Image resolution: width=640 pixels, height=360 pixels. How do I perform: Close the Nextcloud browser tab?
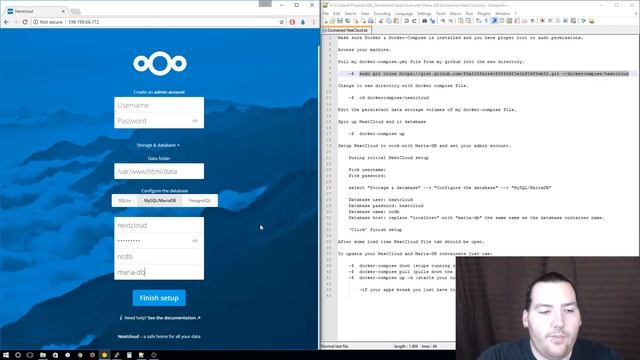[x=63, y=11]
